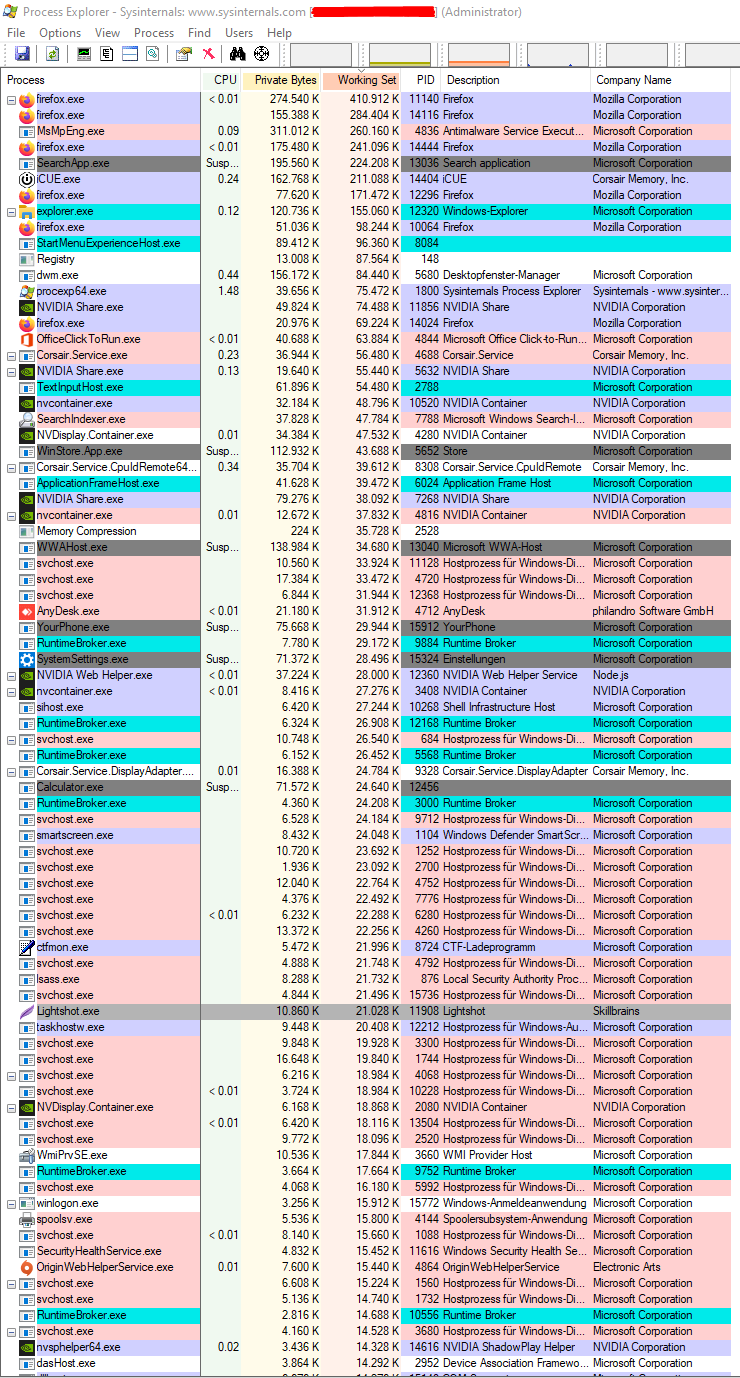The image size is (740, 1378).
Task: Click the red X Kill Process icon
Action: 208,54
